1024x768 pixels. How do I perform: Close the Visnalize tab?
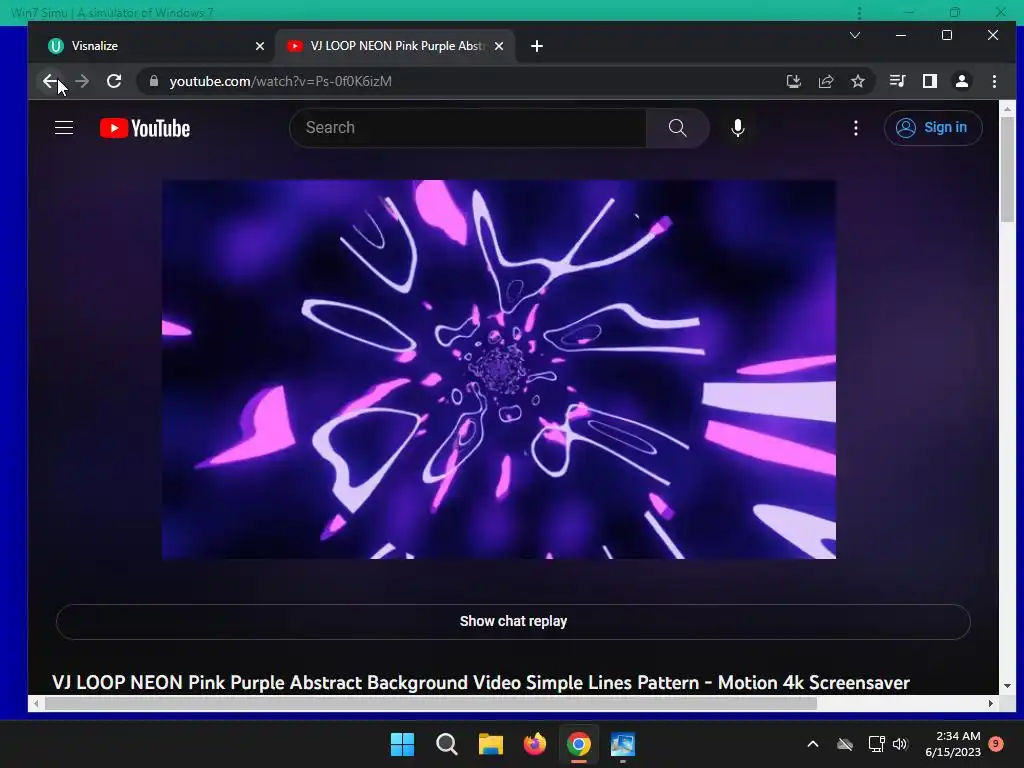[x=260, y=46]
